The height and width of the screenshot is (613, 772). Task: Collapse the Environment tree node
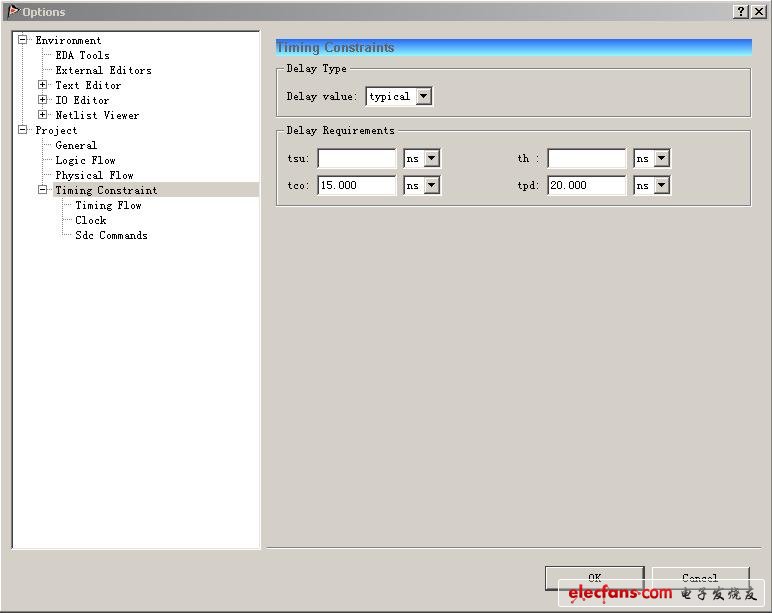(x=23, y=40)
